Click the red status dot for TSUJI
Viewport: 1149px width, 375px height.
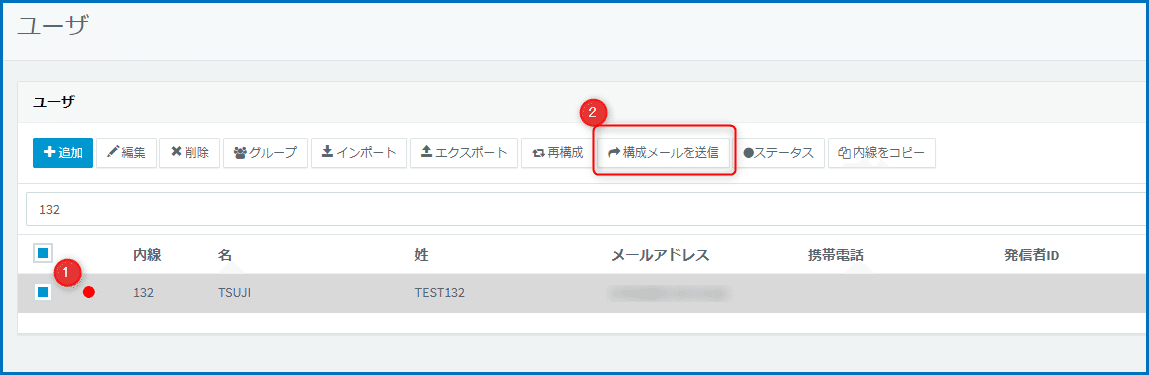[89, 292]
